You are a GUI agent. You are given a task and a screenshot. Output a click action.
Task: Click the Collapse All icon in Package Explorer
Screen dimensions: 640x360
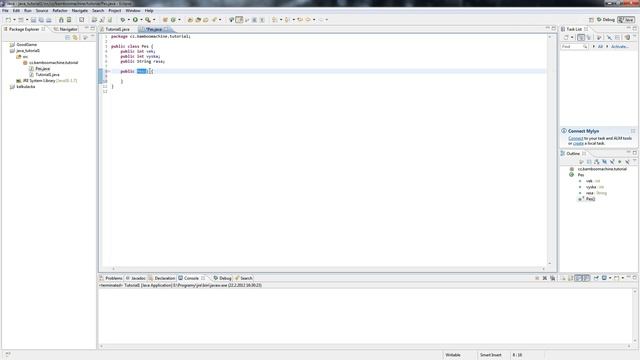tap(68, 37)
